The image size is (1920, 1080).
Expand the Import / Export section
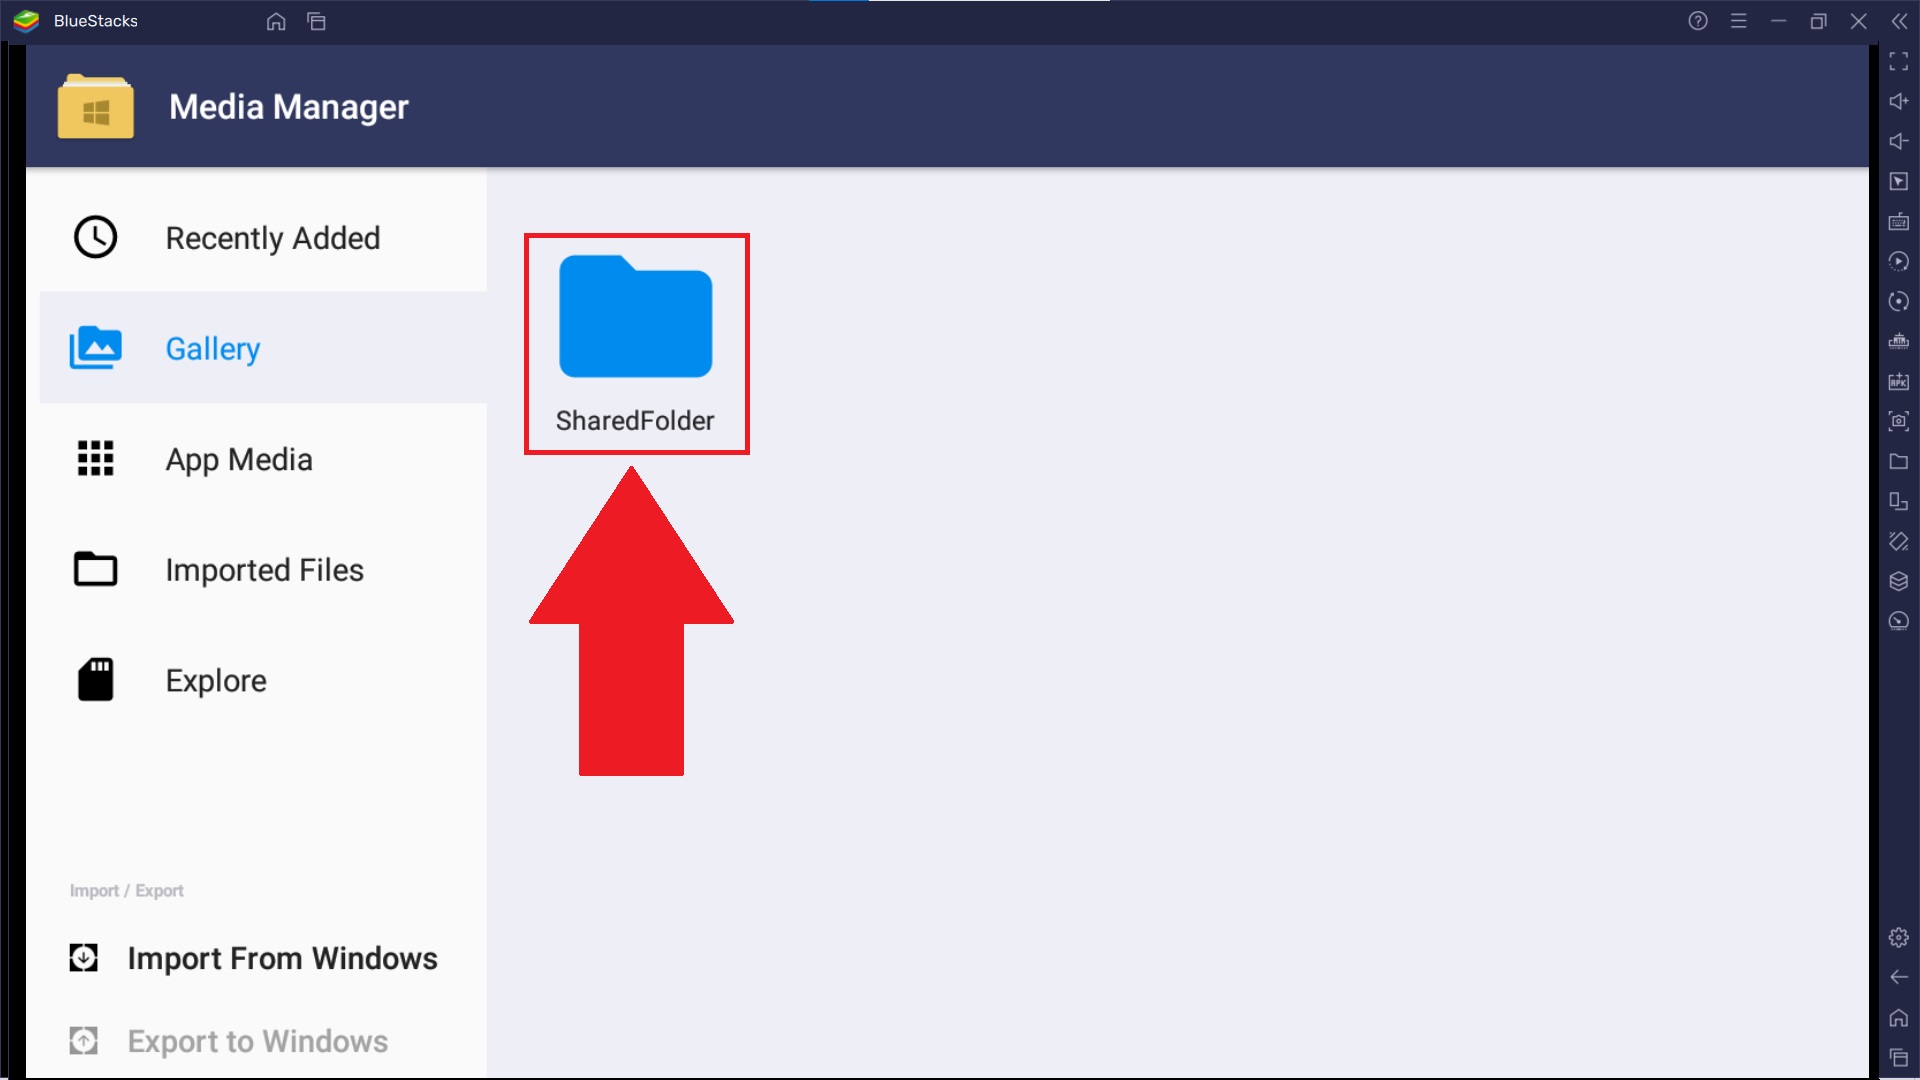point(125,890)
